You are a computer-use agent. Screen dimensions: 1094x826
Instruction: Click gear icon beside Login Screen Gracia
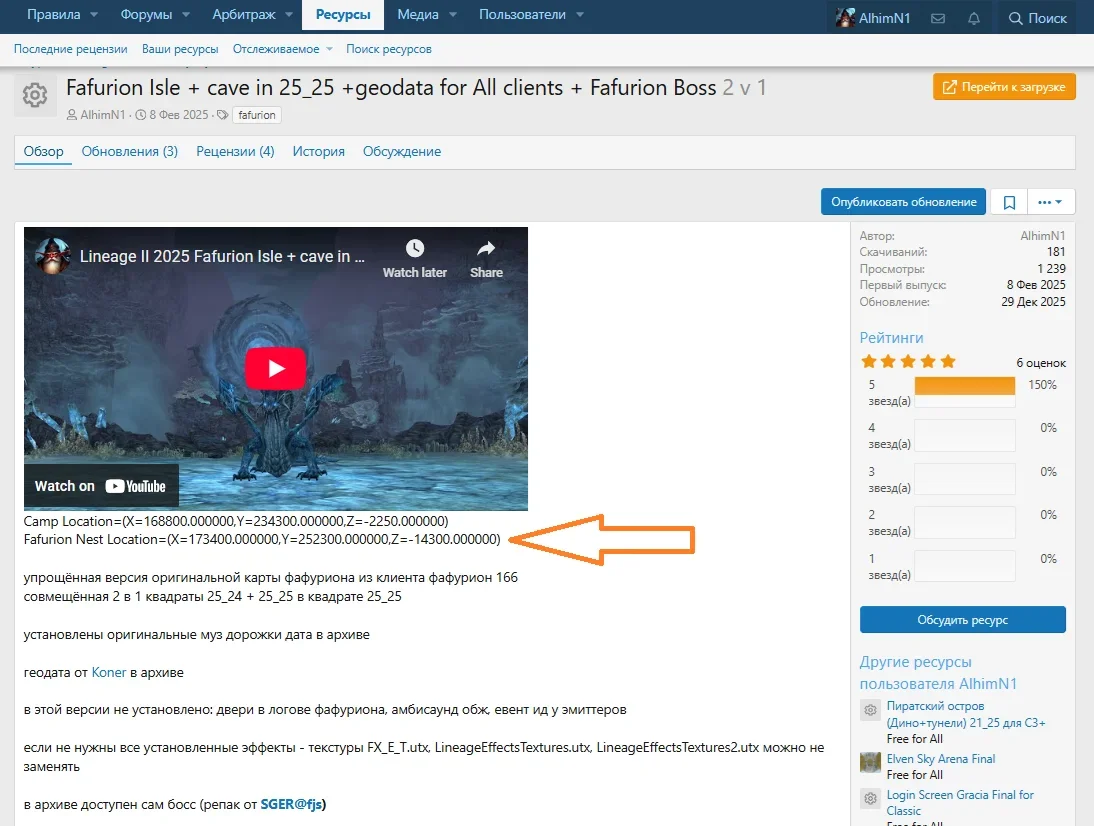pyautogui.click(x=870, y=799)
